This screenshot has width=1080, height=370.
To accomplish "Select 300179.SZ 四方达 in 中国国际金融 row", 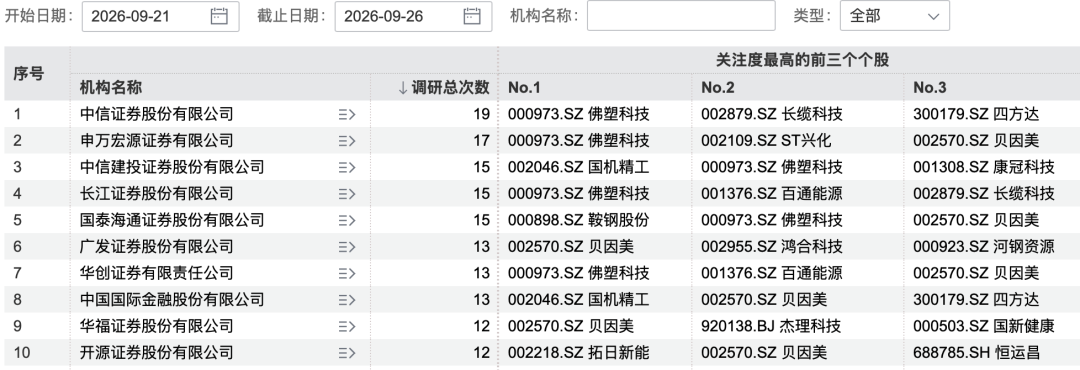I will [x=976, y=300].
